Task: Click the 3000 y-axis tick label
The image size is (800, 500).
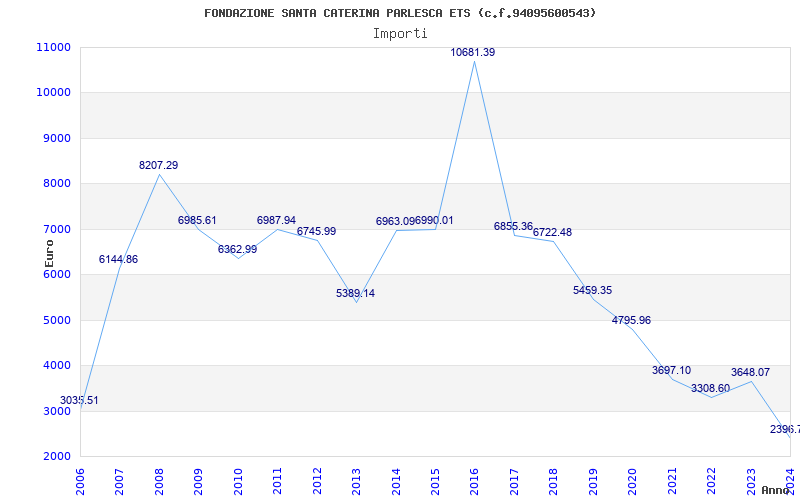Action: point(55,411)
